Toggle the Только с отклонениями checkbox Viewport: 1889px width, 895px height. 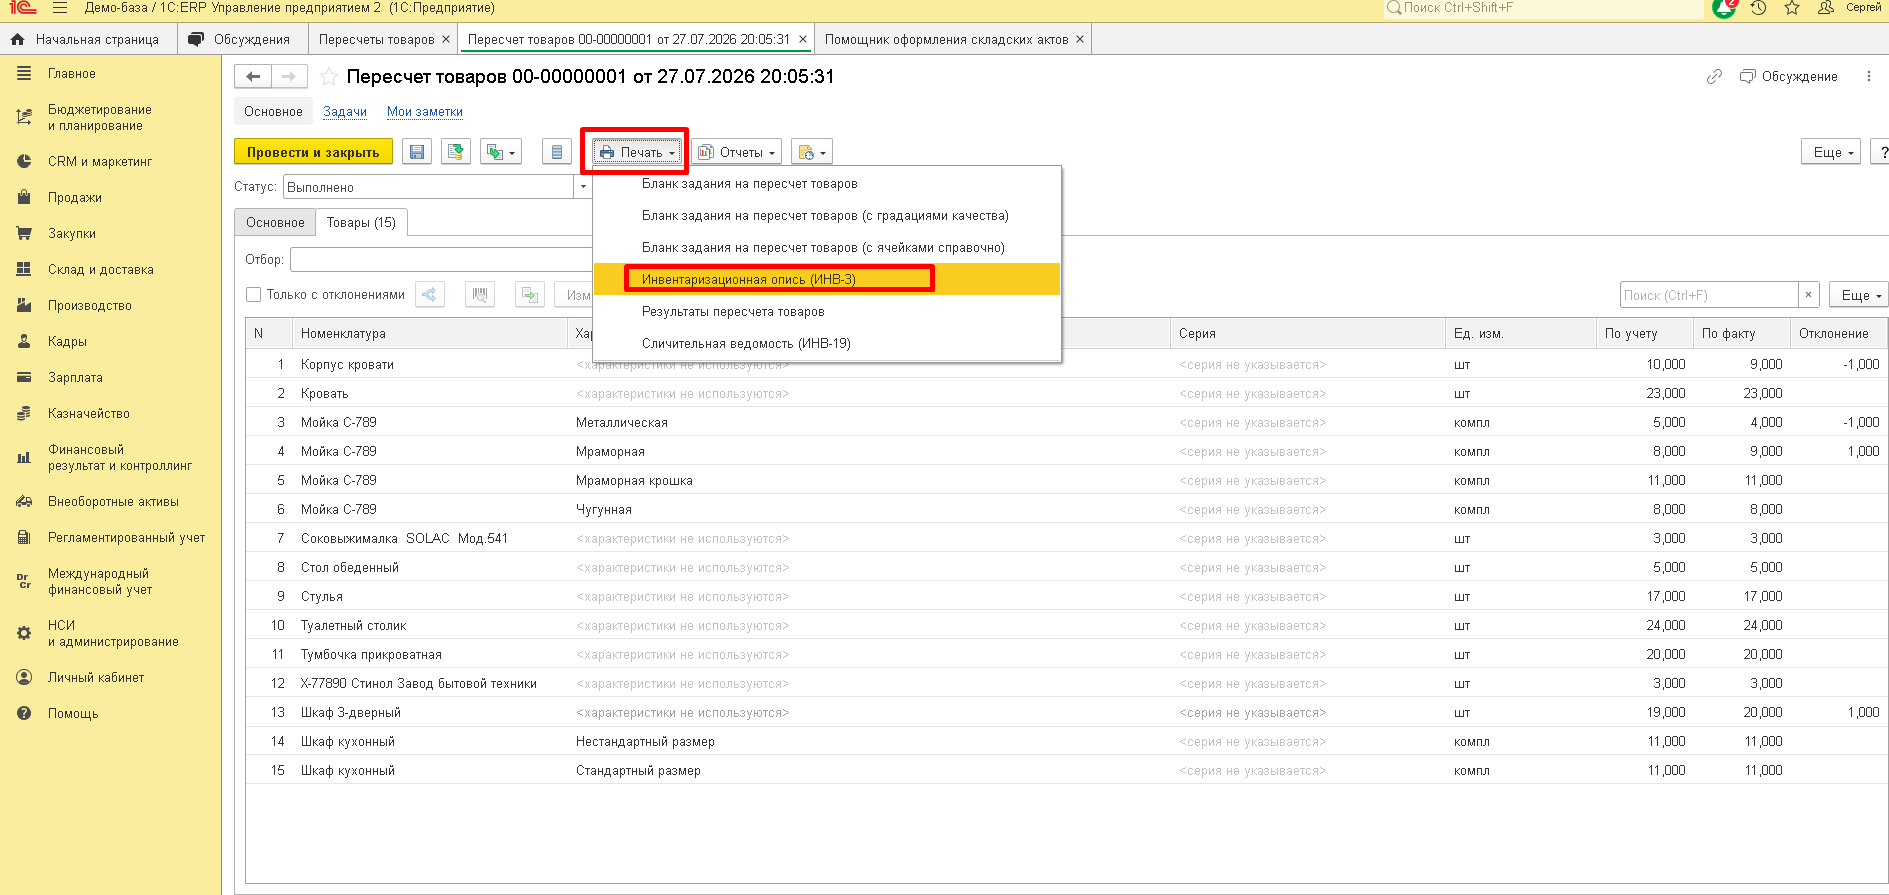pyautogui.click(x=254, y=295)
